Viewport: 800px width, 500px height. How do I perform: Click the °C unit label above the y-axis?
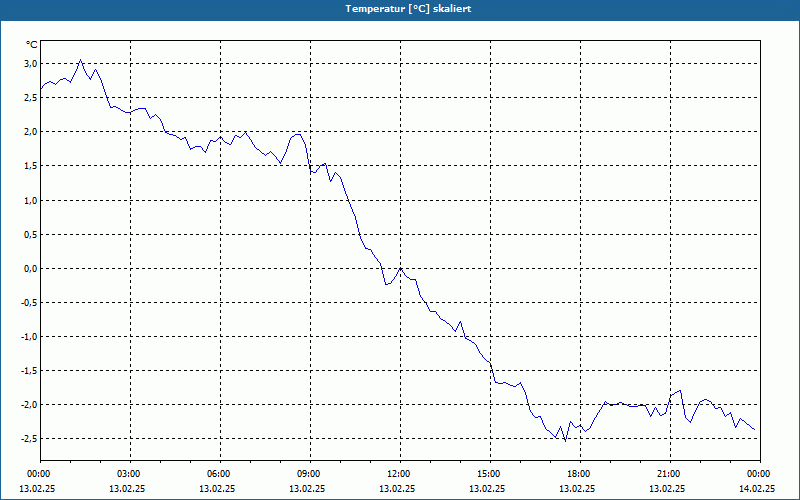(x=32, y=45)
